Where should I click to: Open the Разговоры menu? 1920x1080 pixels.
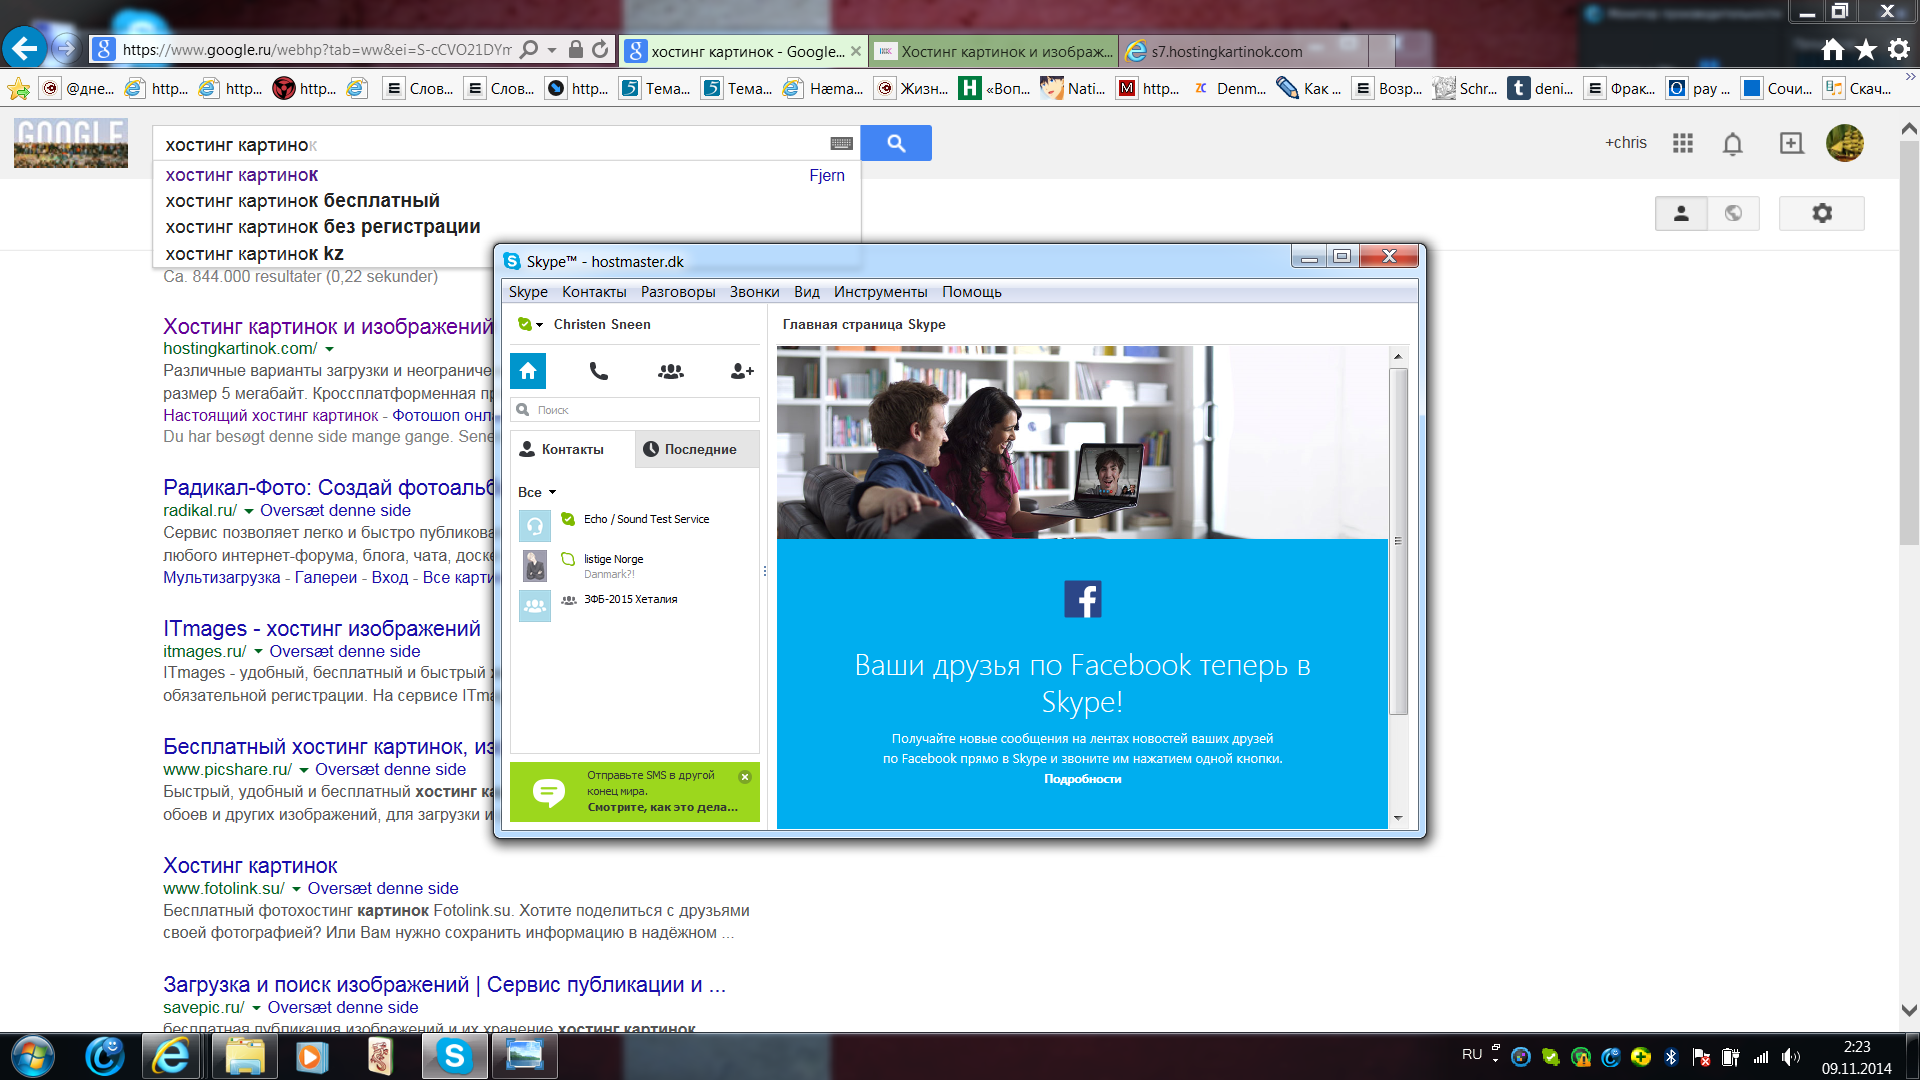click(x=678, y=292)
